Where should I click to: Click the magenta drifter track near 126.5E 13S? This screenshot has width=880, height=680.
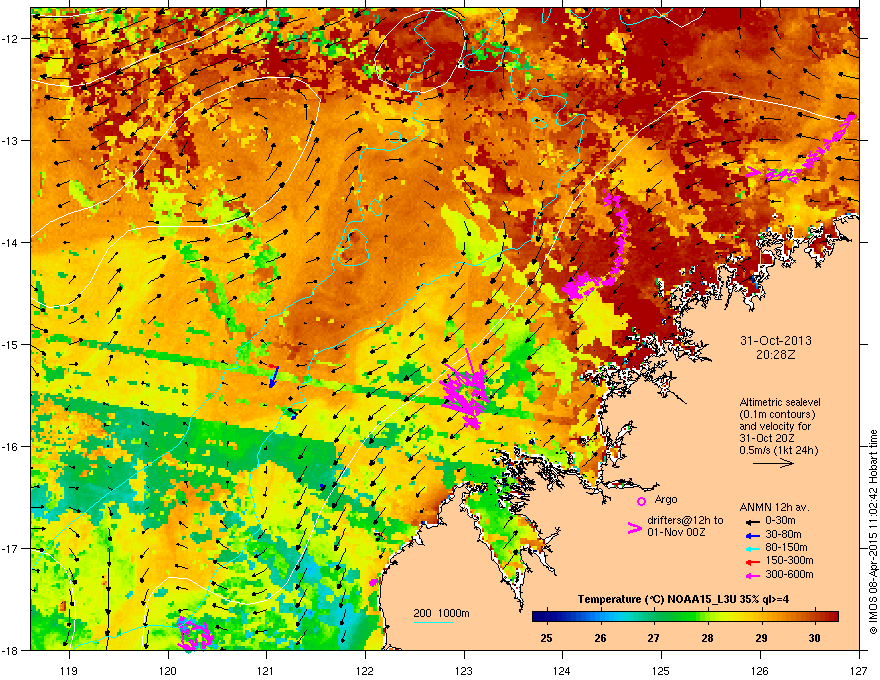pyautogui.click(x=803, y=151)
